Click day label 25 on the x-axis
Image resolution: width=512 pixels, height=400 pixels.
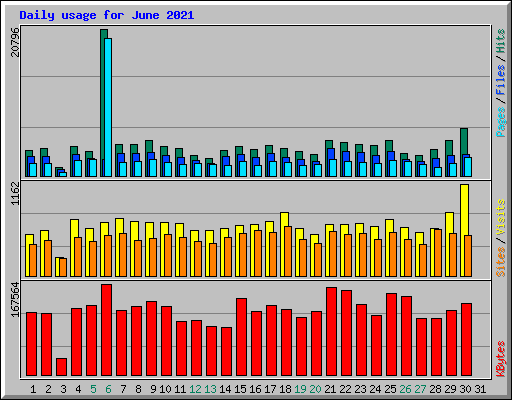390,389
